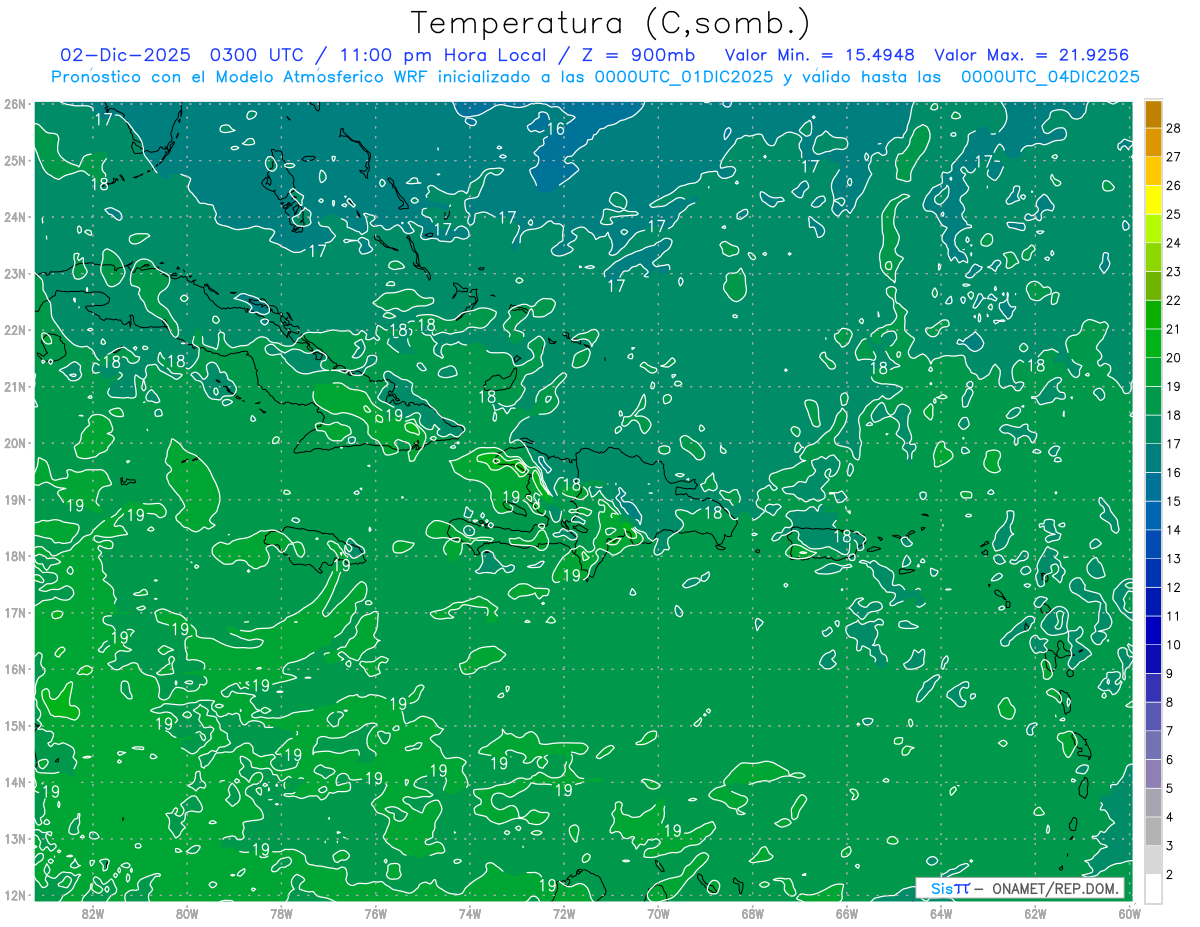Image resolution: width=1200 pixels, height=927 pixels.
Task: Select the colorbar scale number 12
Action: pyautogui.click(x=1173, y=587)
